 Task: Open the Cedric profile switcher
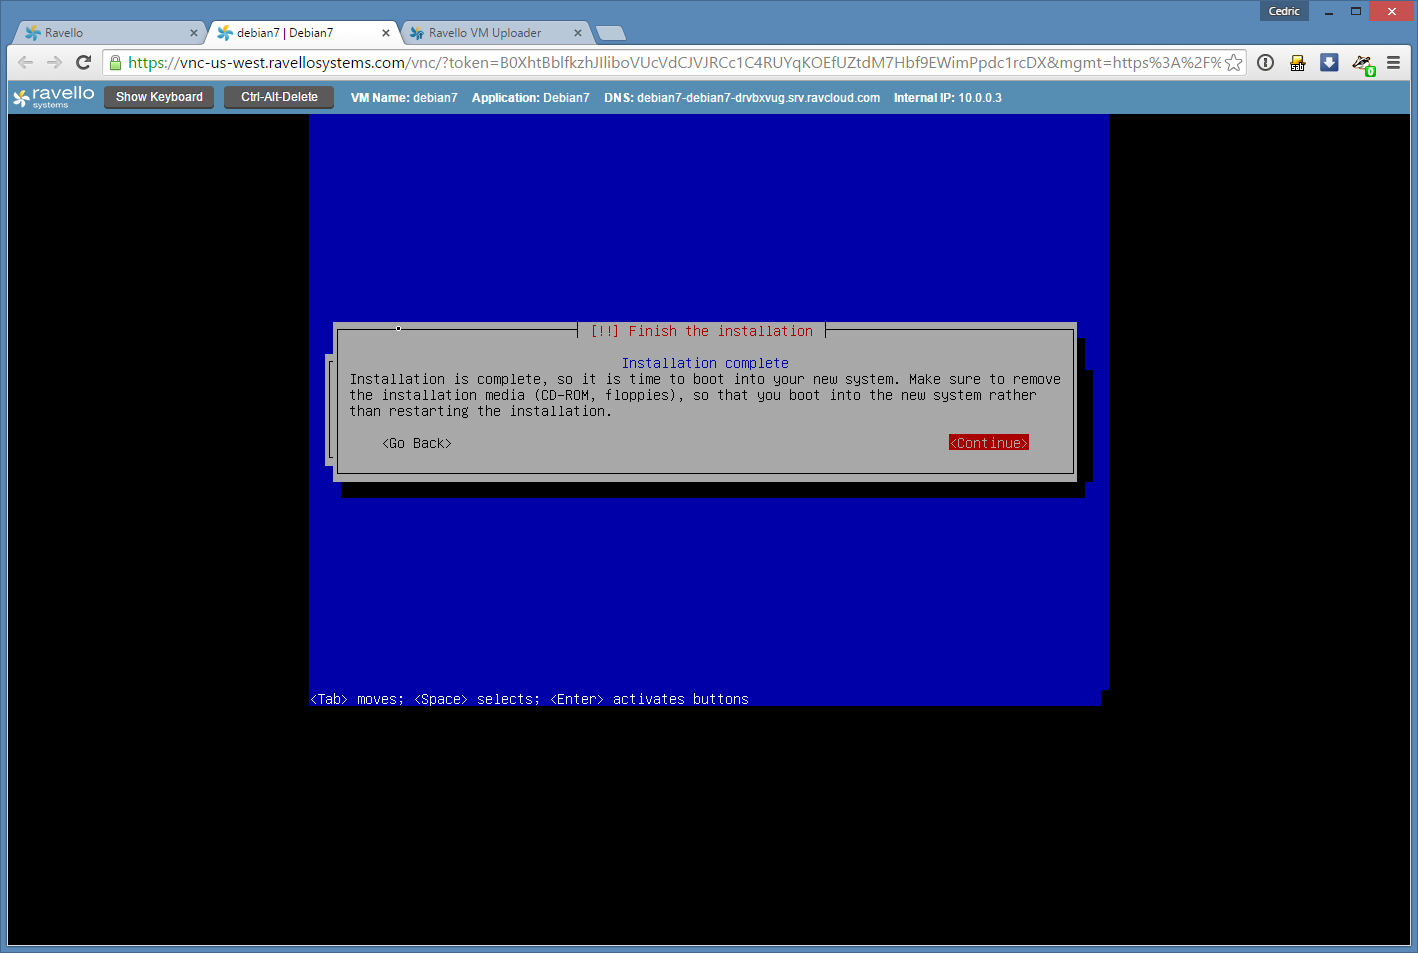pos(1284,11)
